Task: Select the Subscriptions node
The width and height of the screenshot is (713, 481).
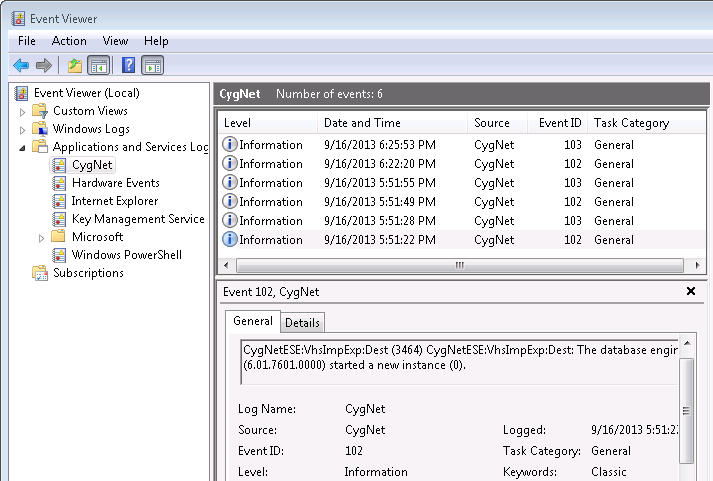Action: 88,273
